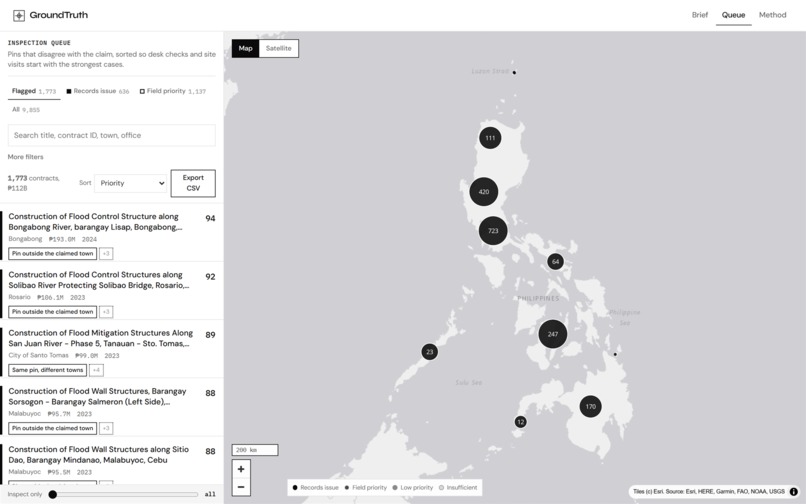Open the 420 cluster marker
Image resolution: width=806 pixels, height=504 pixels.
[x=484, y=192]
